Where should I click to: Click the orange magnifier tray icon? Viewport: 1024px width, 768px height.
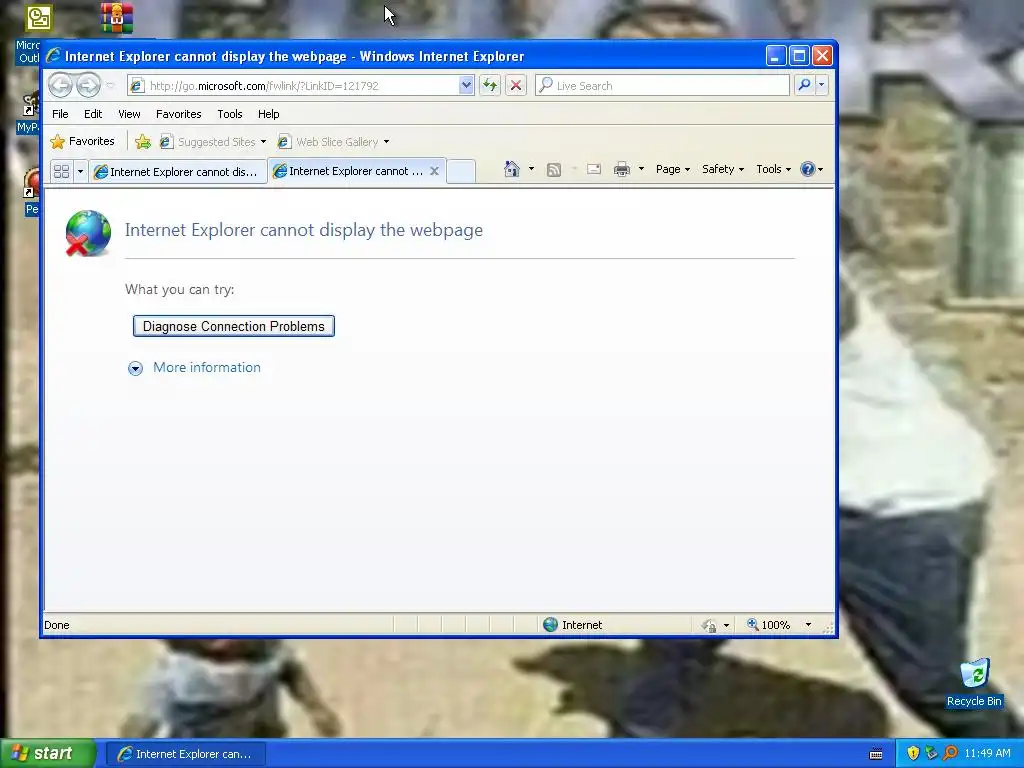pyautogui.click(x=950, y=754)
